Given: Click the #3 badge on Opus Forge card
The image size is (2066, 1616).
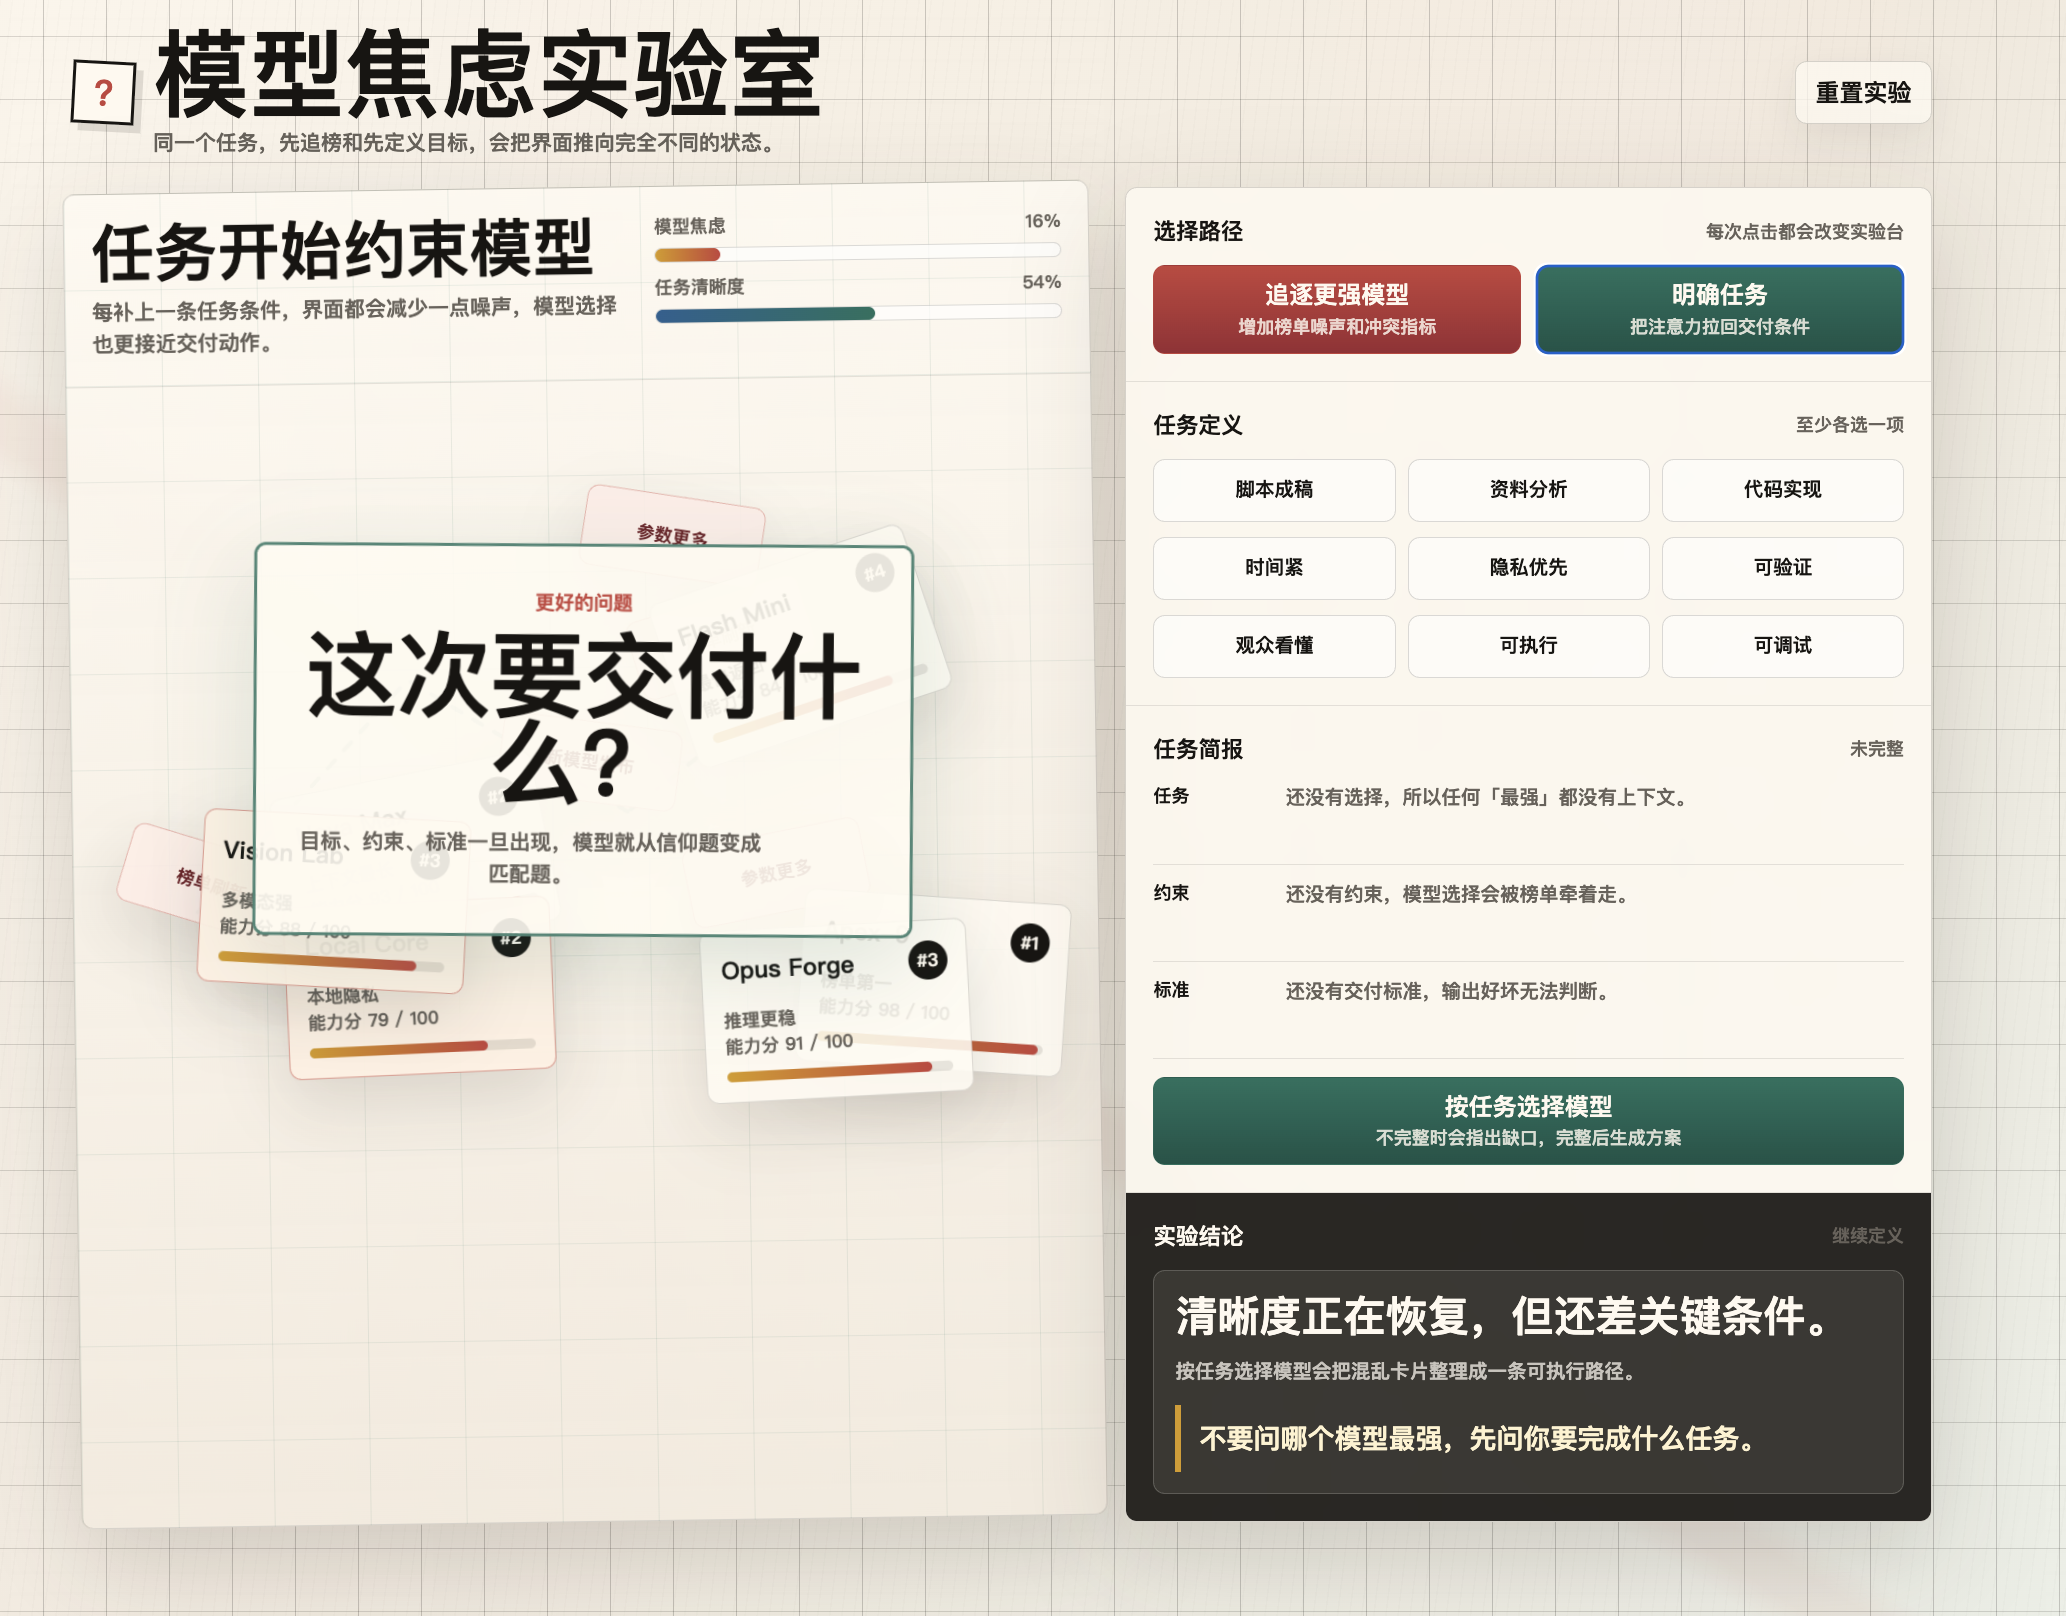Looking at the screenshot, I should coord(927,960).
